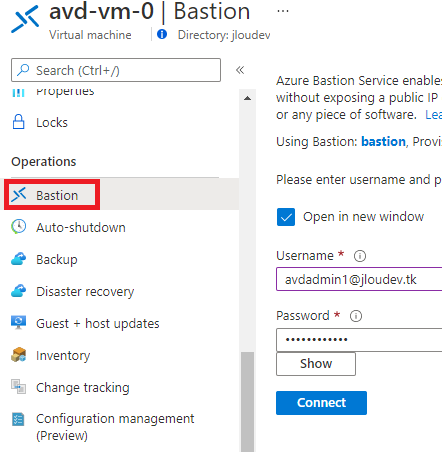This screenshot has height=452, width=442.
Task: Click the Password info circle icon
Action: pos(356,316)
